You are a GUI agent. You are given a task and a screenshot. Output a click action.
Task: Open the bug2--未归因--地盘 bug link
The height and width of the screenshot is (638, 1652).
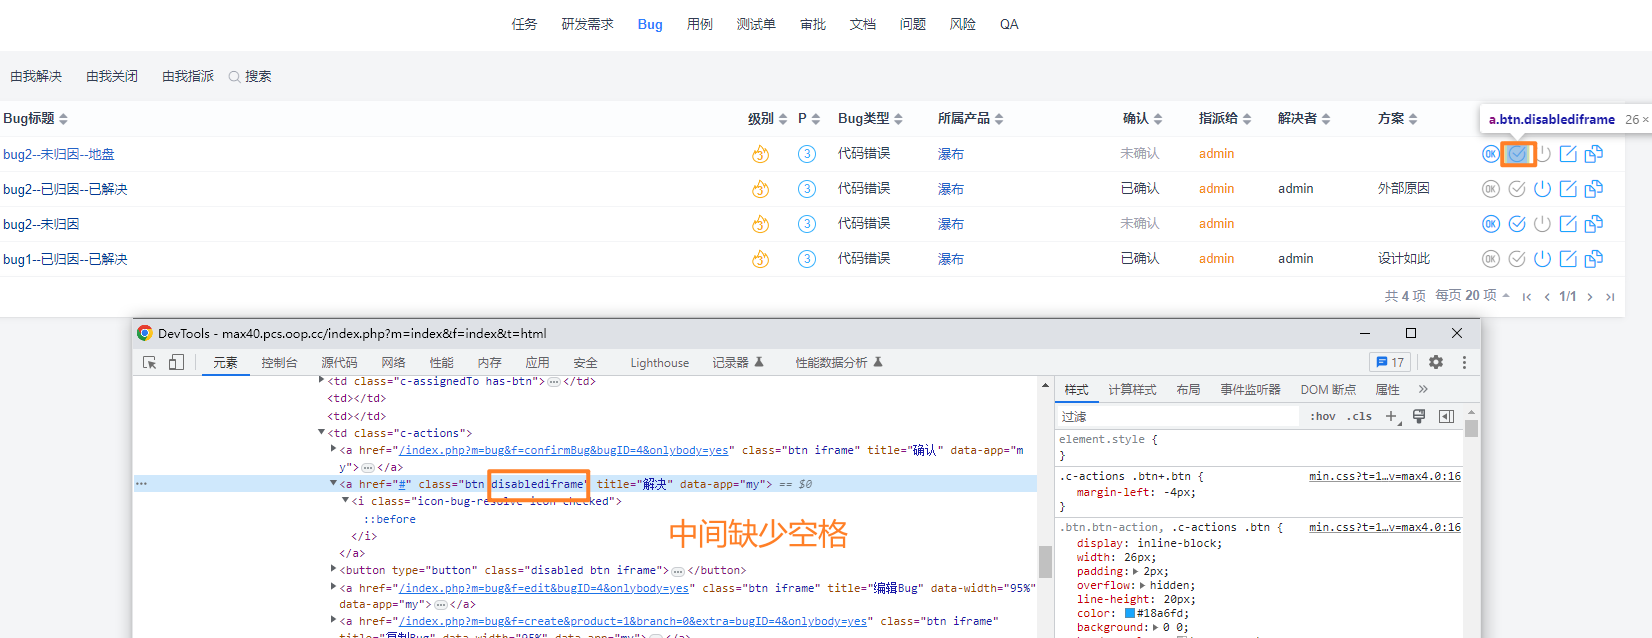point(59,154)
